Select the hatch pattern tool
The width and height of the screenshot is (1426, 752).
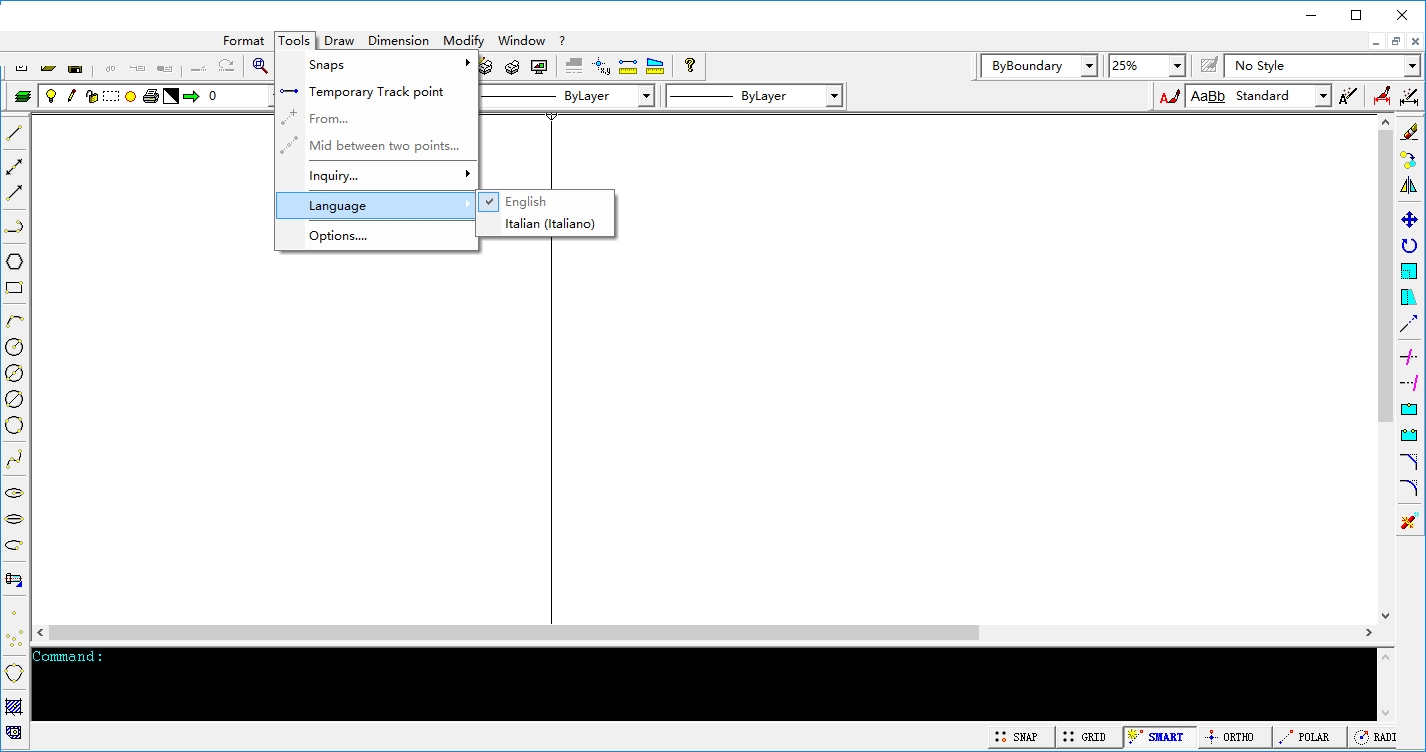(x=14, y=707)
